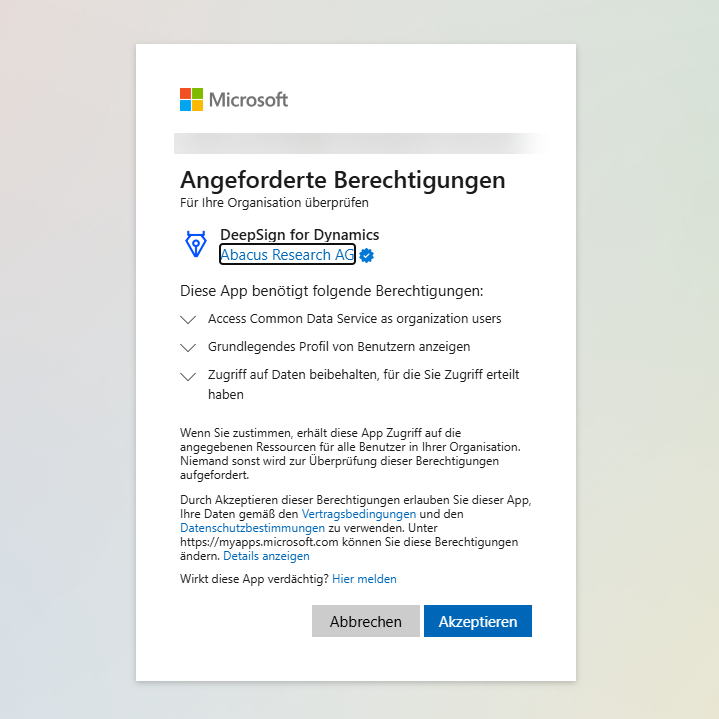Click the blurred account name bar
This screenshot has height=719, width=719.
(x=360, y=144)
